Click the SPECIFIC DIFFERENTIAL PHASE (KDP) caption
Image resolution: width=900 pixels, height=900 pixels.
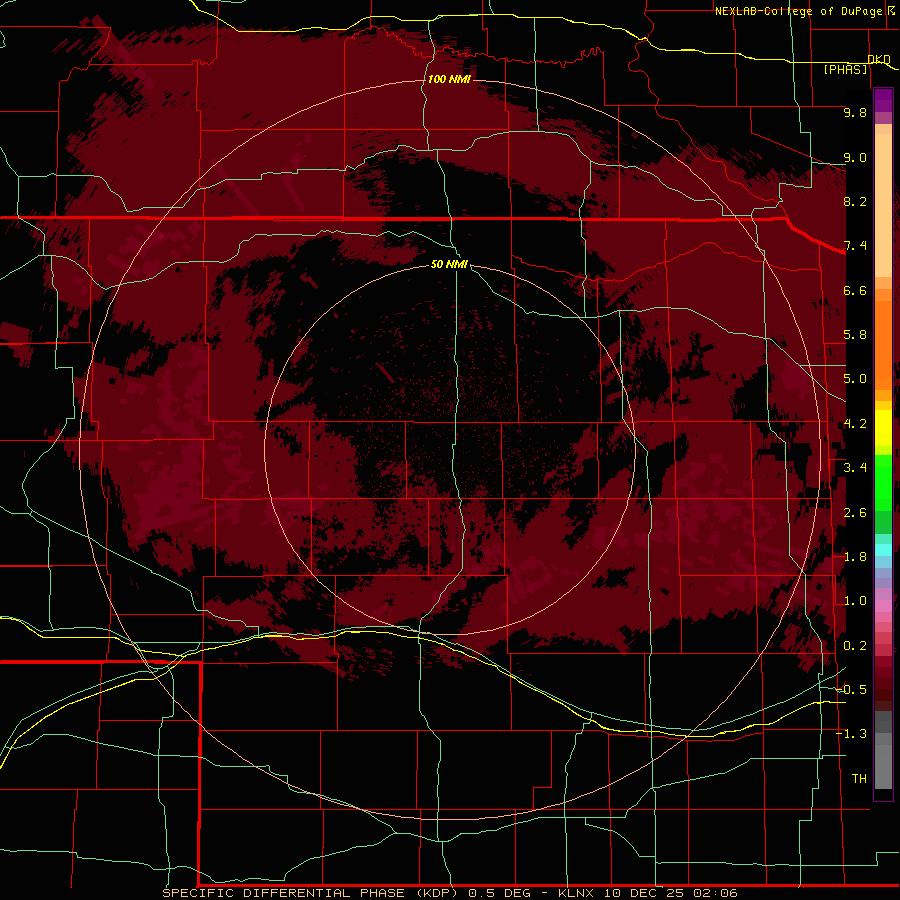310,893
